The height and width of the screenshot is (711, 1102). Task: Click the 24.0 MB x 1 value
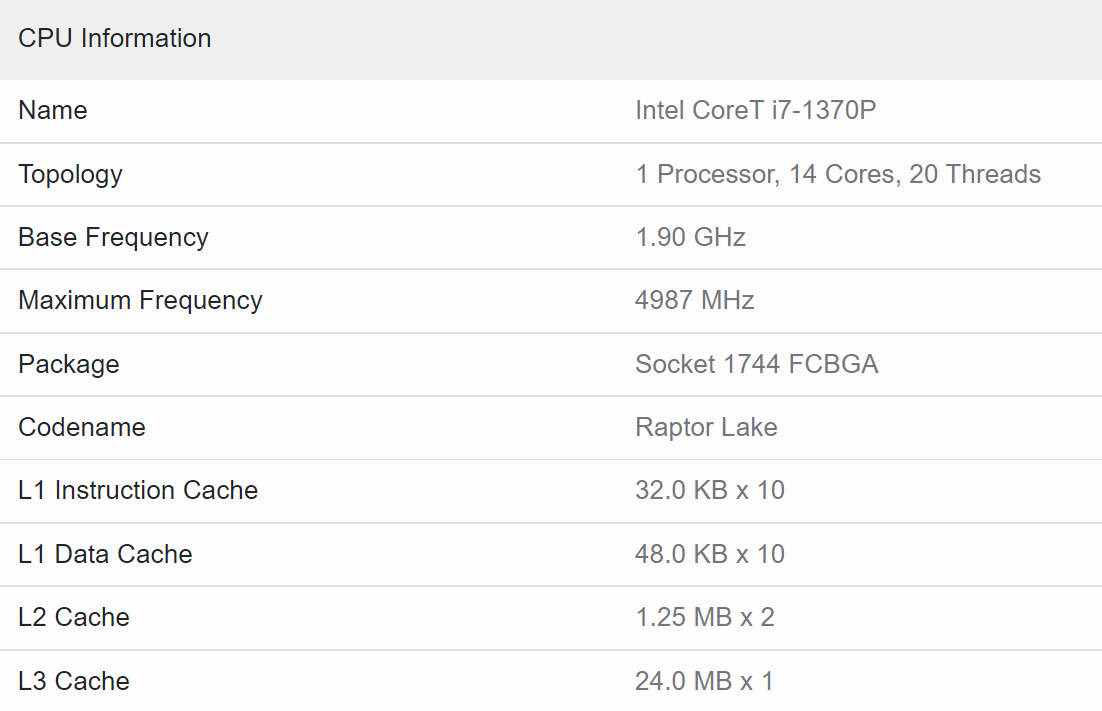704,681
